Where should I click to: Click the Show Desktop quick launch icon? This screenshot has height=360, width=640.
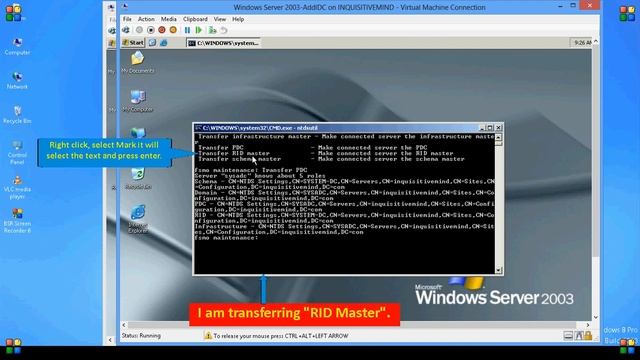[152, 42]
